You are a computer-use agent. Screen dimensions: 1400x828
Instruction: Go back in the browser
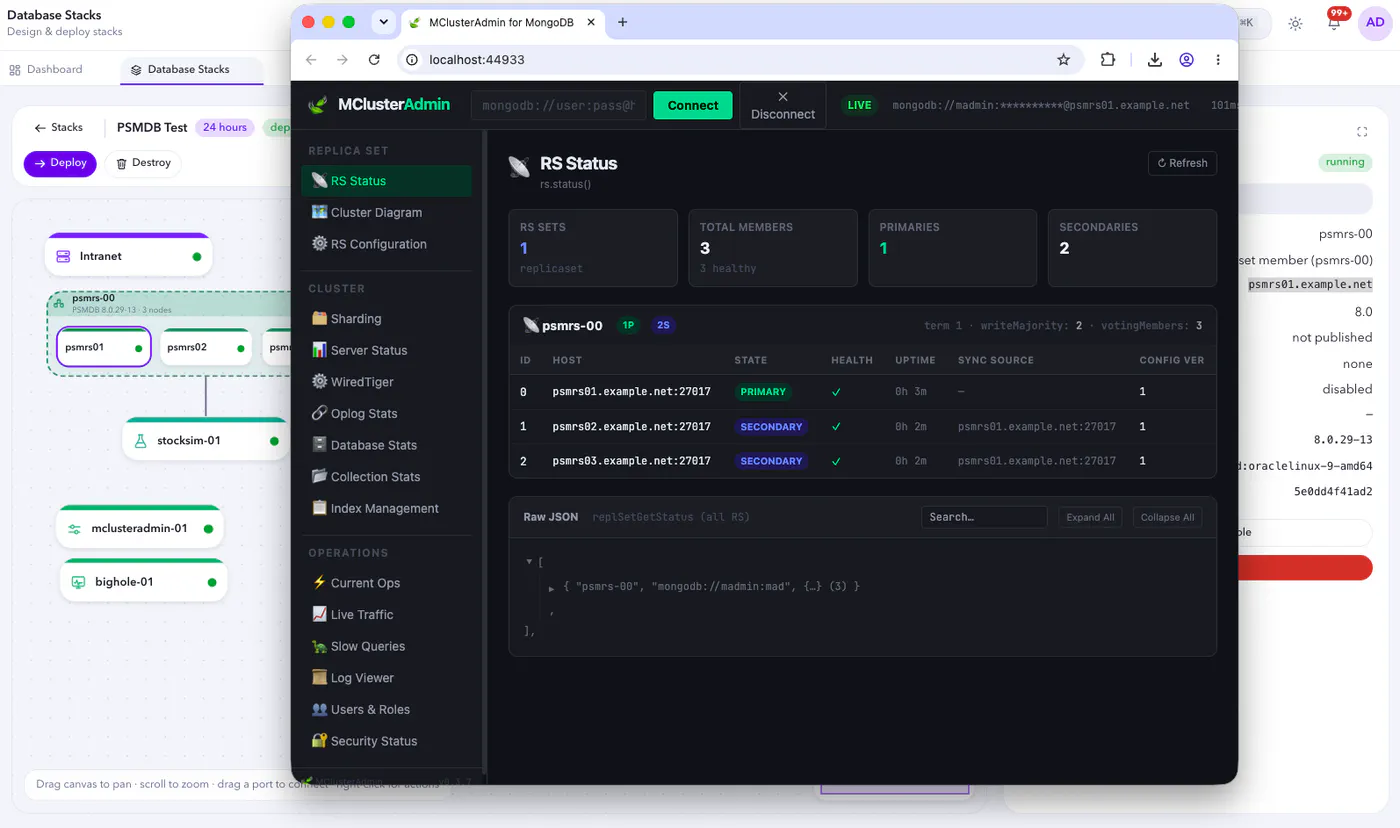pos(311,60)
